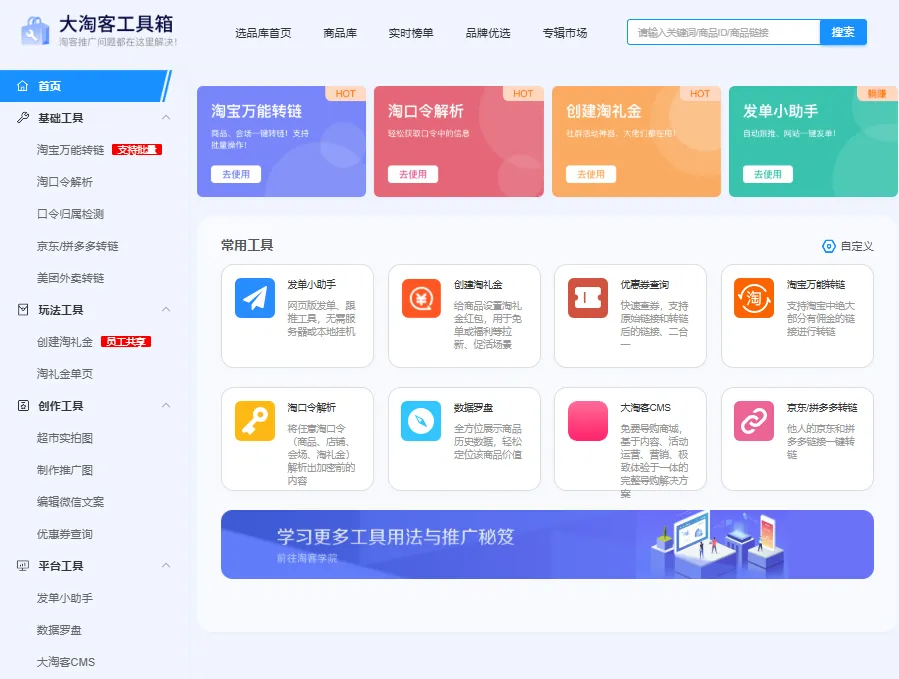Screen dimensions: 899x679
Task: Open 淘宝万能转链 in the sidebar
Action: (71, 150)
